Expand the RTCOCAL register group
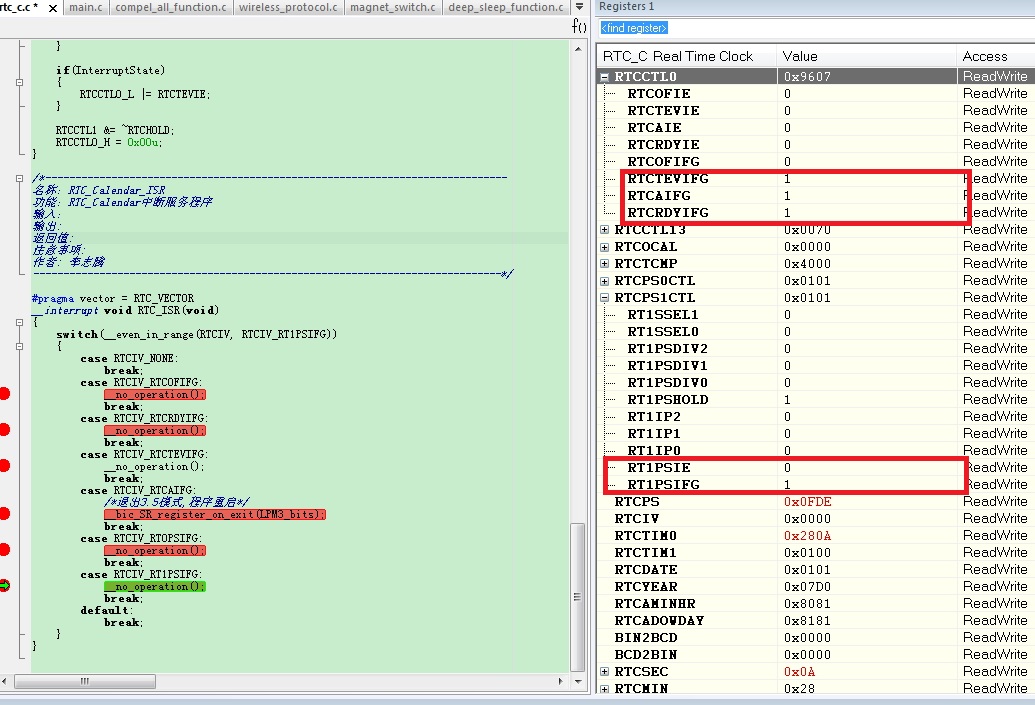Screen dimensions: 1035x705 click(604, 247)
